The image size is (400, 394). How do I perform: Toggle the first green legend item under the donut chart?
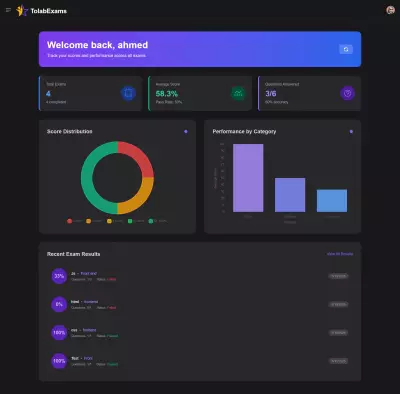tap(136, 221)
